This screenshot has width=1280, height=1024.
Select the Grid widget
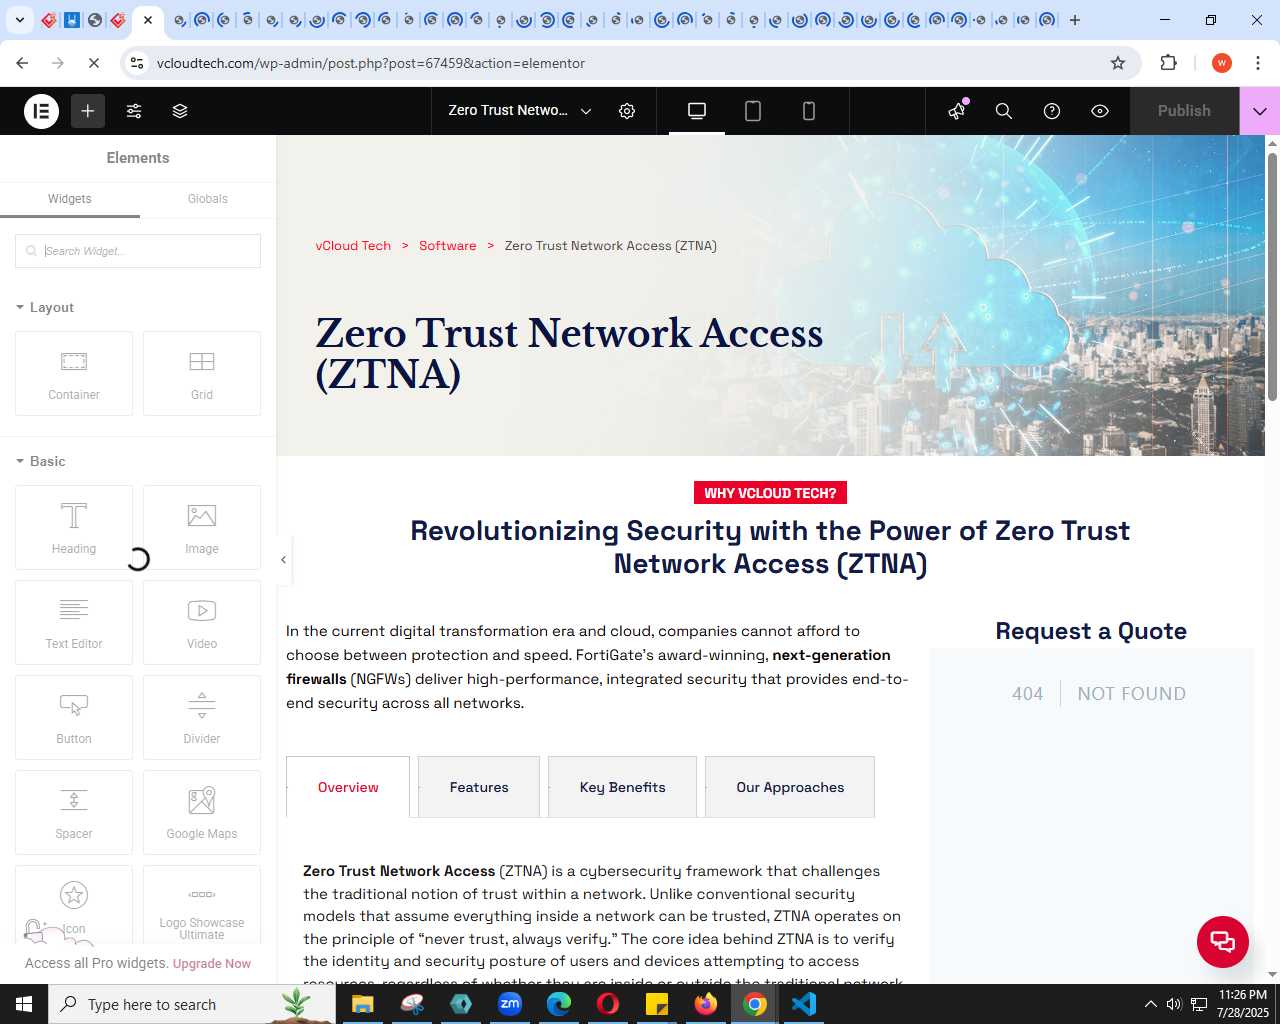click(x=202, y=373)
